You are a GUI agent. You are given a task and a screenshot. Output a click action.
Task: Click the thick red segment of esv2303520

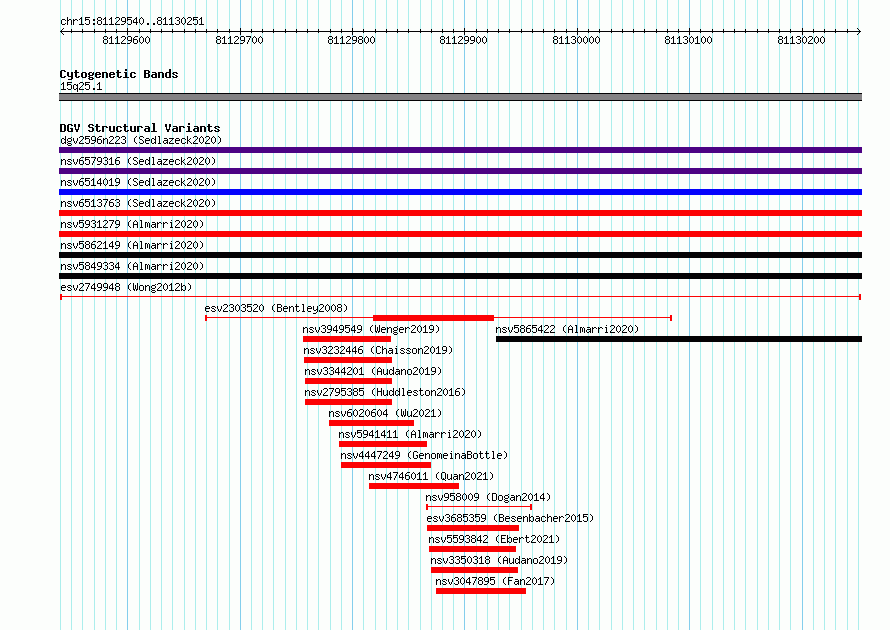tap(433, 318)
